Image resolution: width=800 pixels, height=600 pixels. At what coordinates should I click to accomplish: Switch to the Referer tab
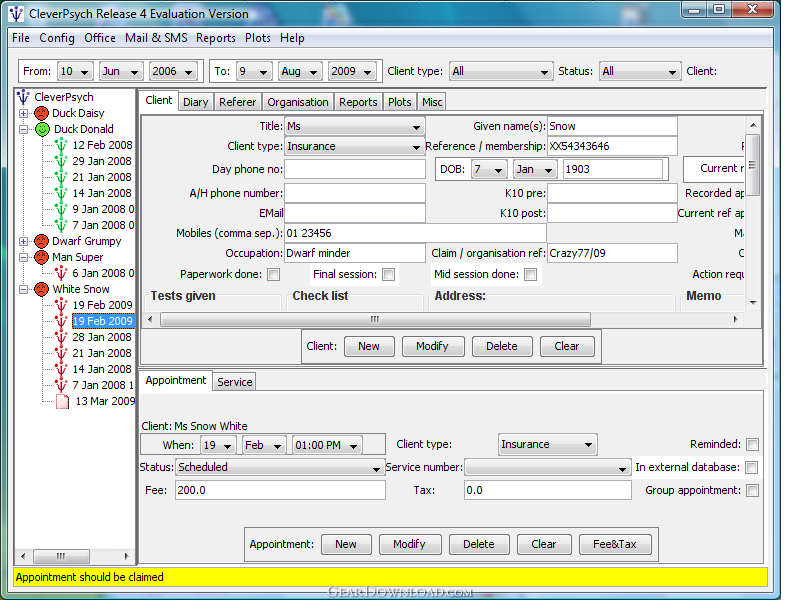pos(237,102)
